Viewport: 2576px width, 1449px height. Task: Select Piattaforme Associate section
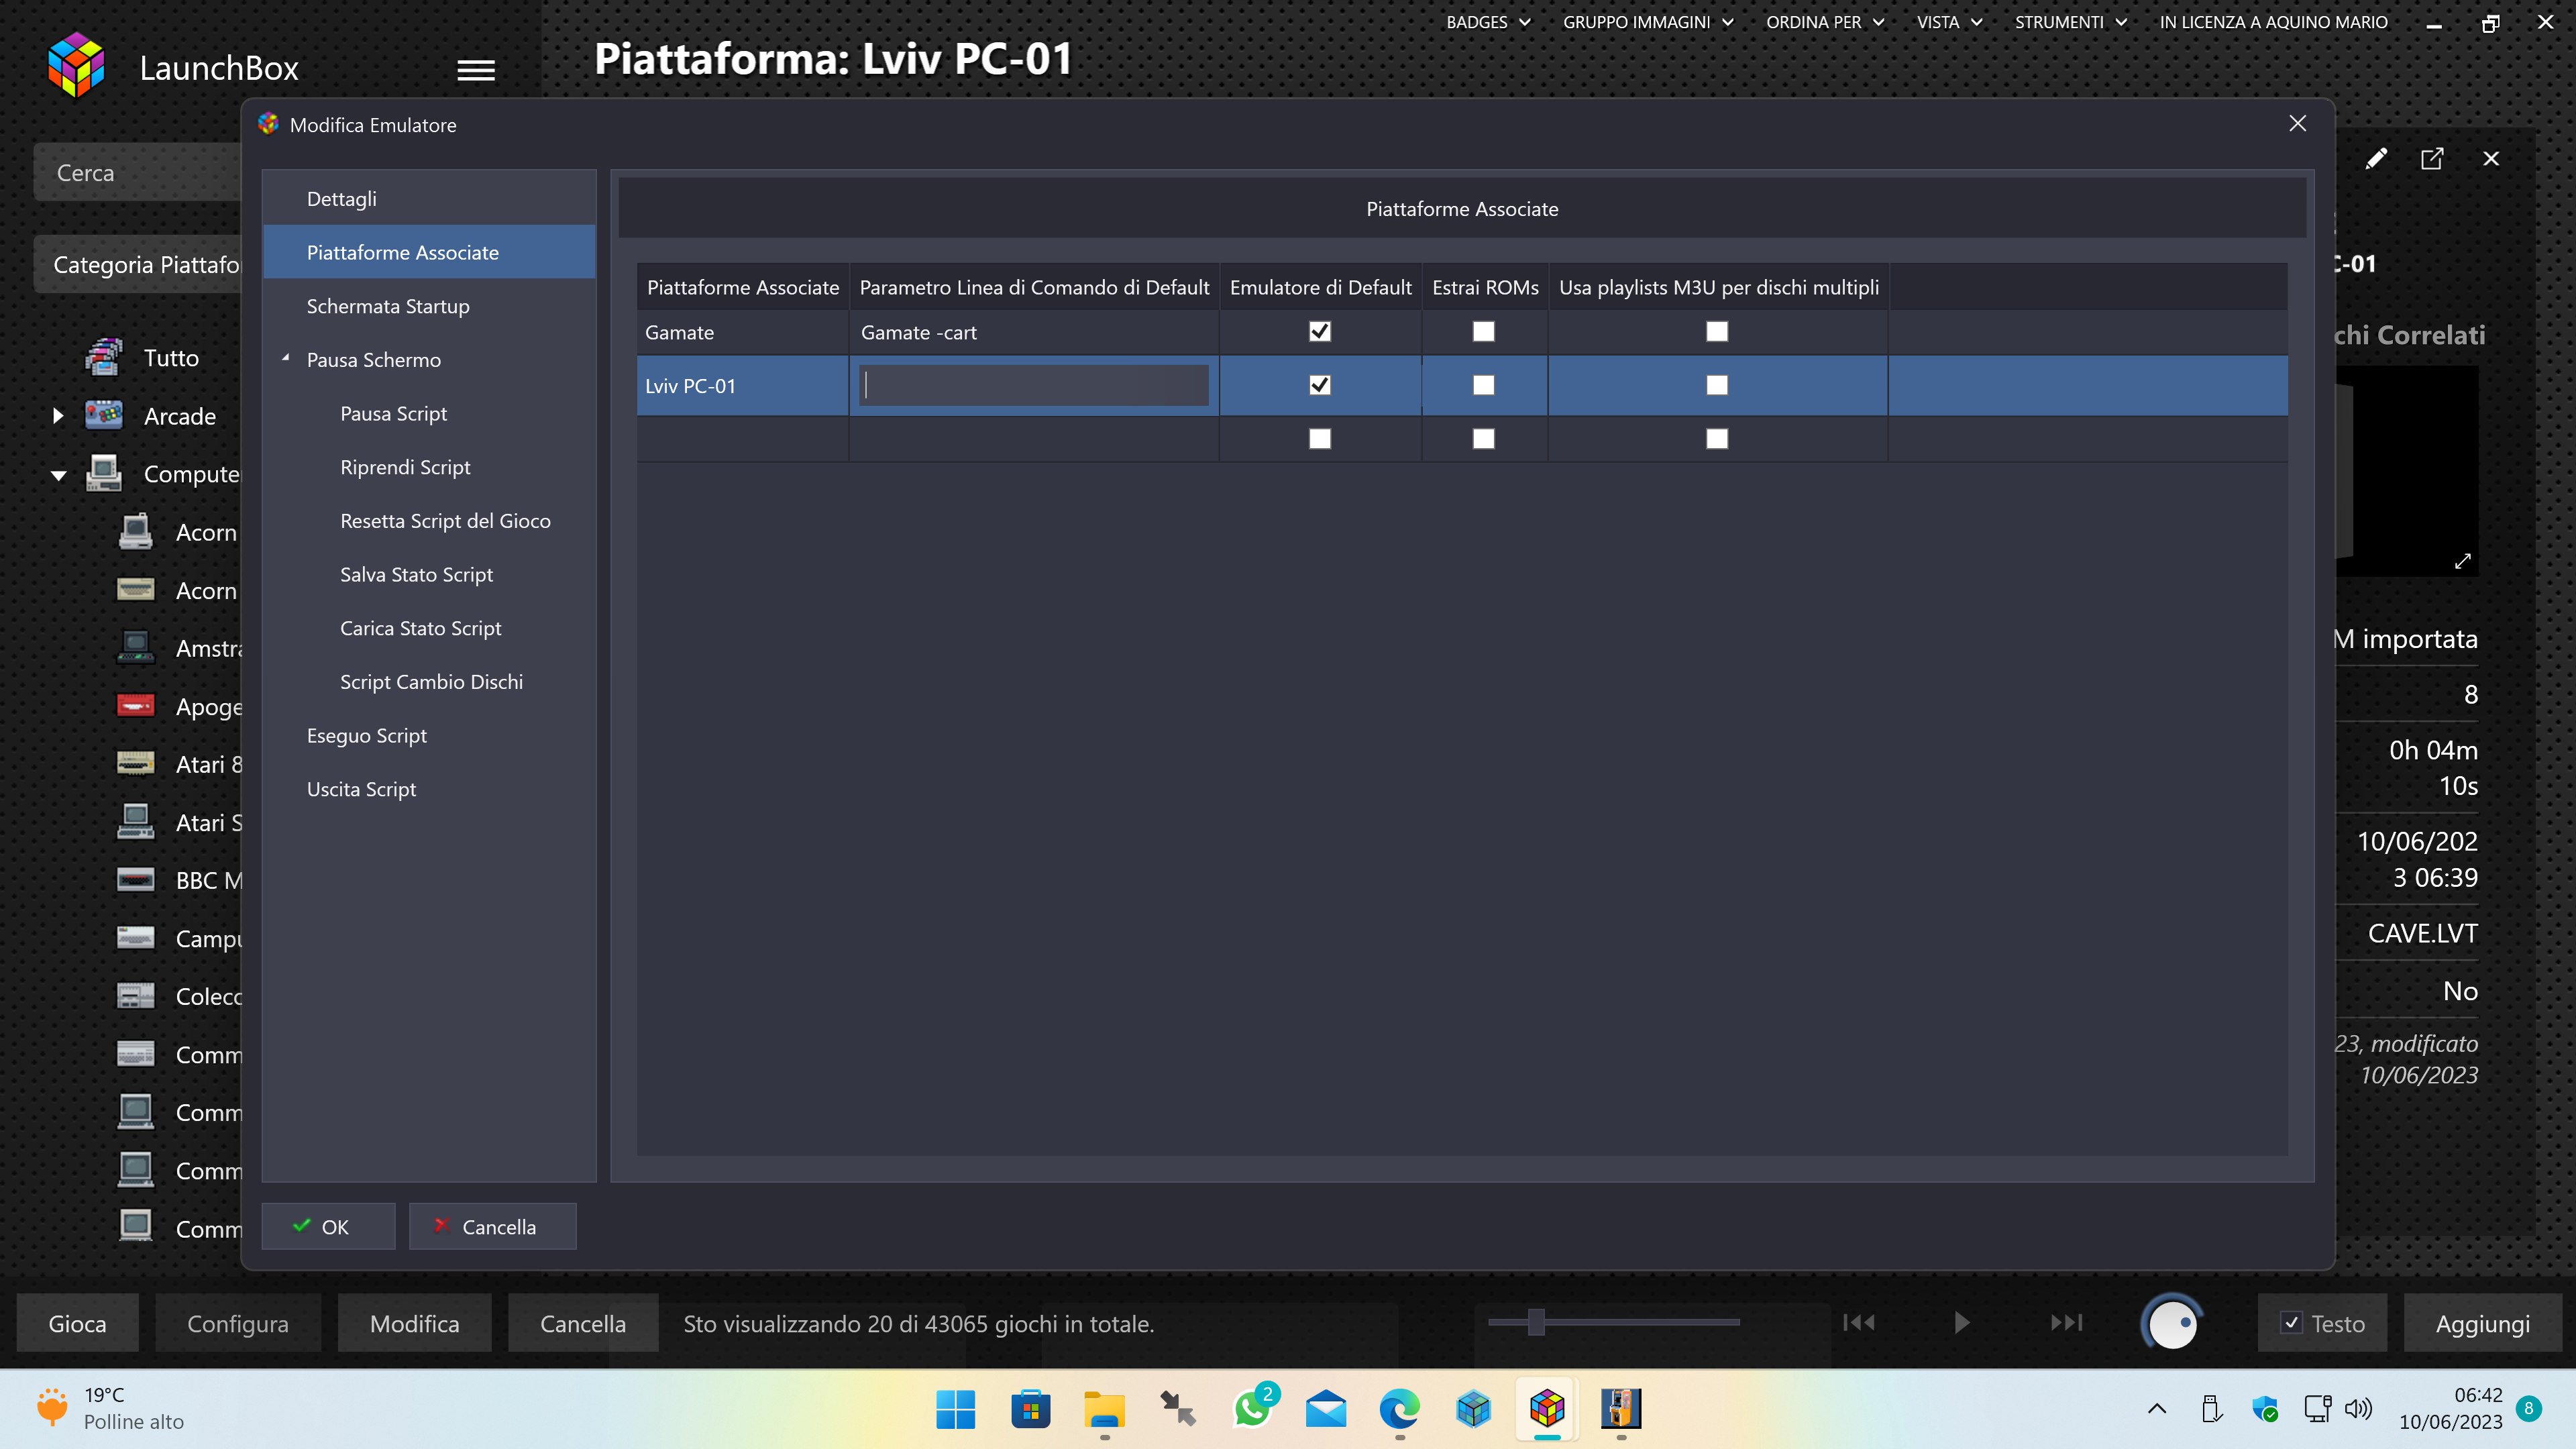[x=429, y=252]
